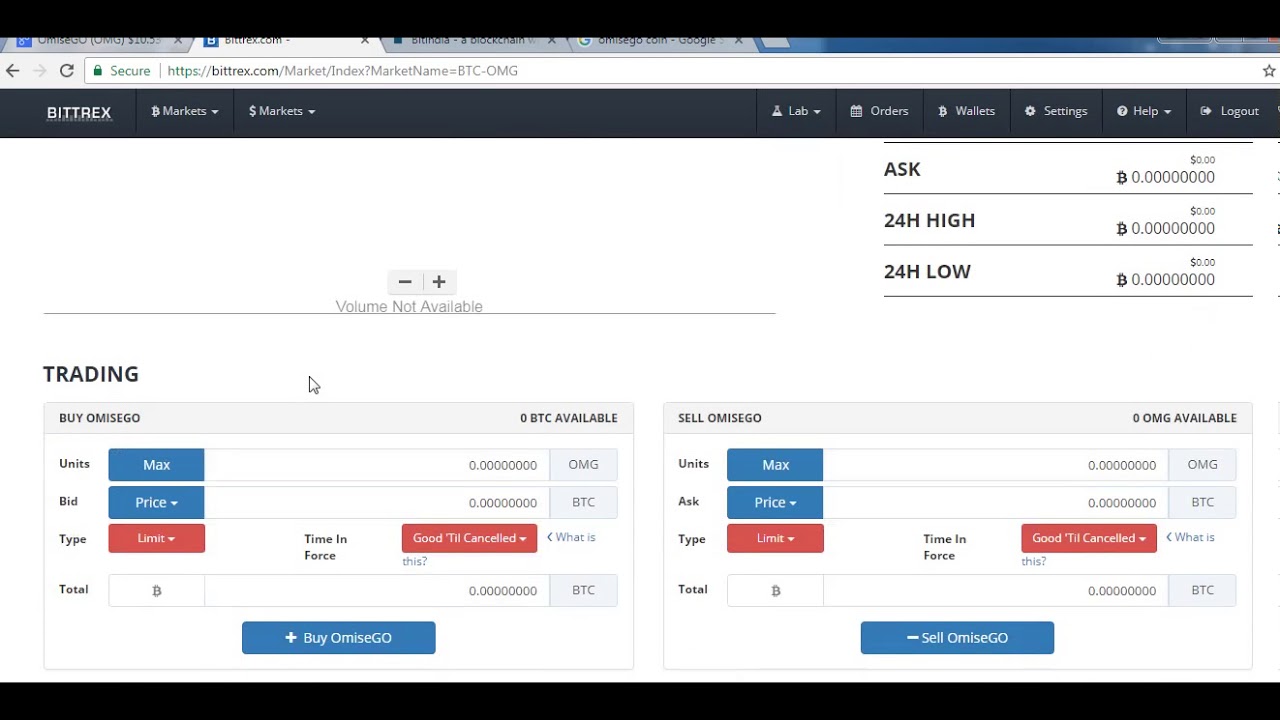Image resolution: width=1280 pixels, height=720 pixels.
Task: Click the bitcoin icon in sell Total row
Action: (775, 591)
